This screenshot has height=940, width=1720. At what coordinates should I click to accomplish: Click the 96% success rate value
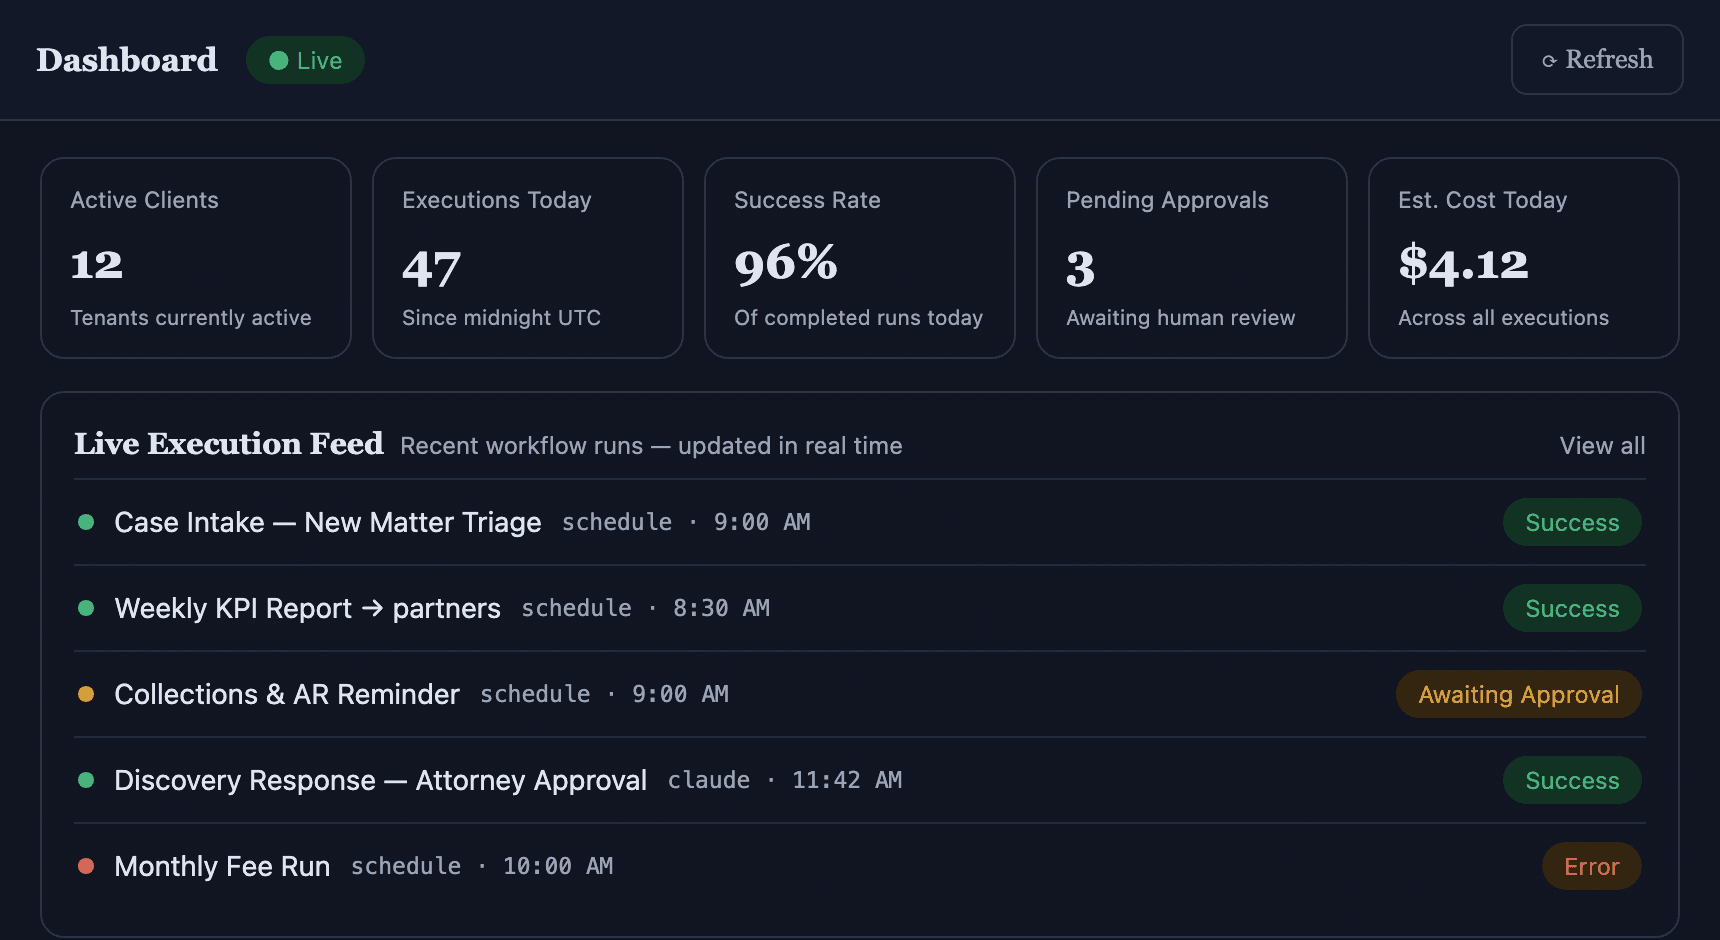pyautogui.click(x=786, y=263)
